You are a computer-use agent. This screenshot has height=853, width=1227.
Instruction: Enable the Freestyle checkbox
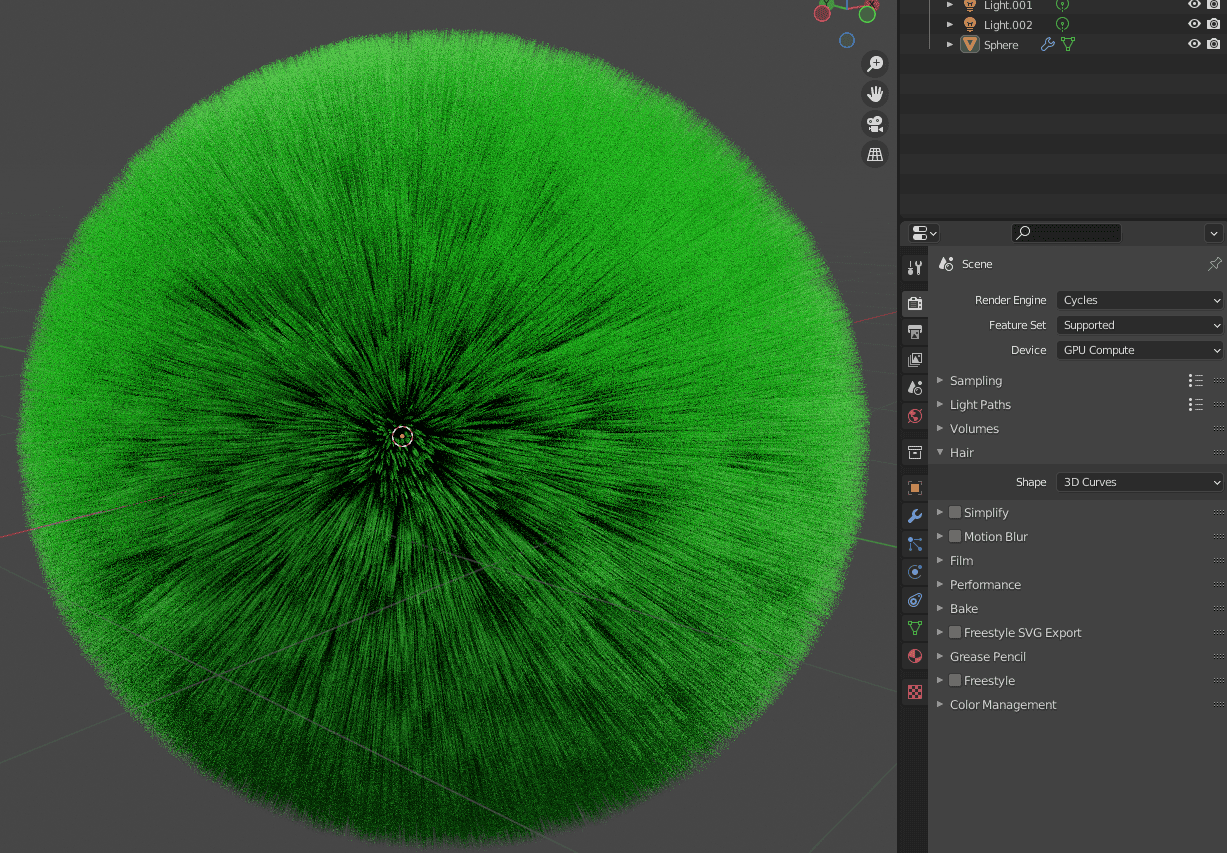[955, 680]
